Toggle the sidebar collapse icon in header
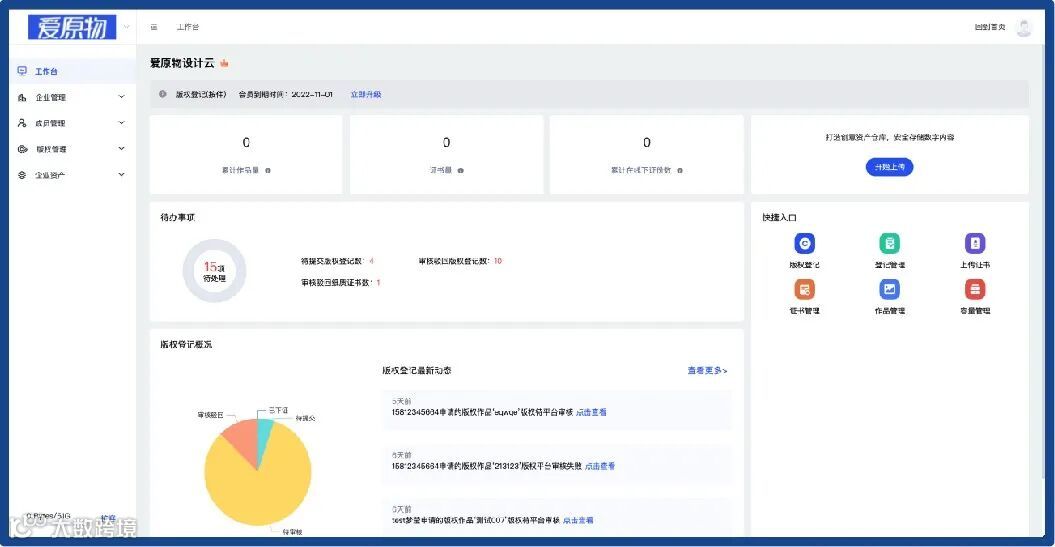 point(154,27)
